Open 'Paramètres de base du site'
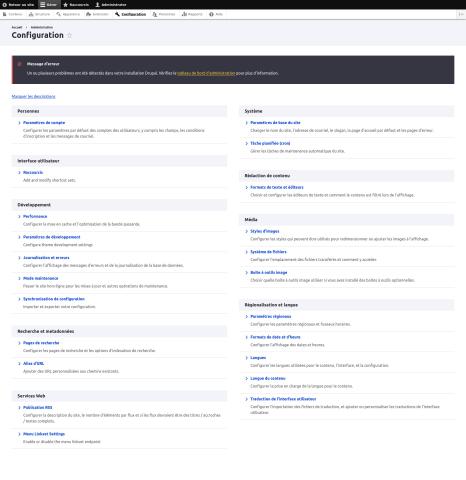The width and height of the screenshot is (466, 480). (x=275, y=123)
